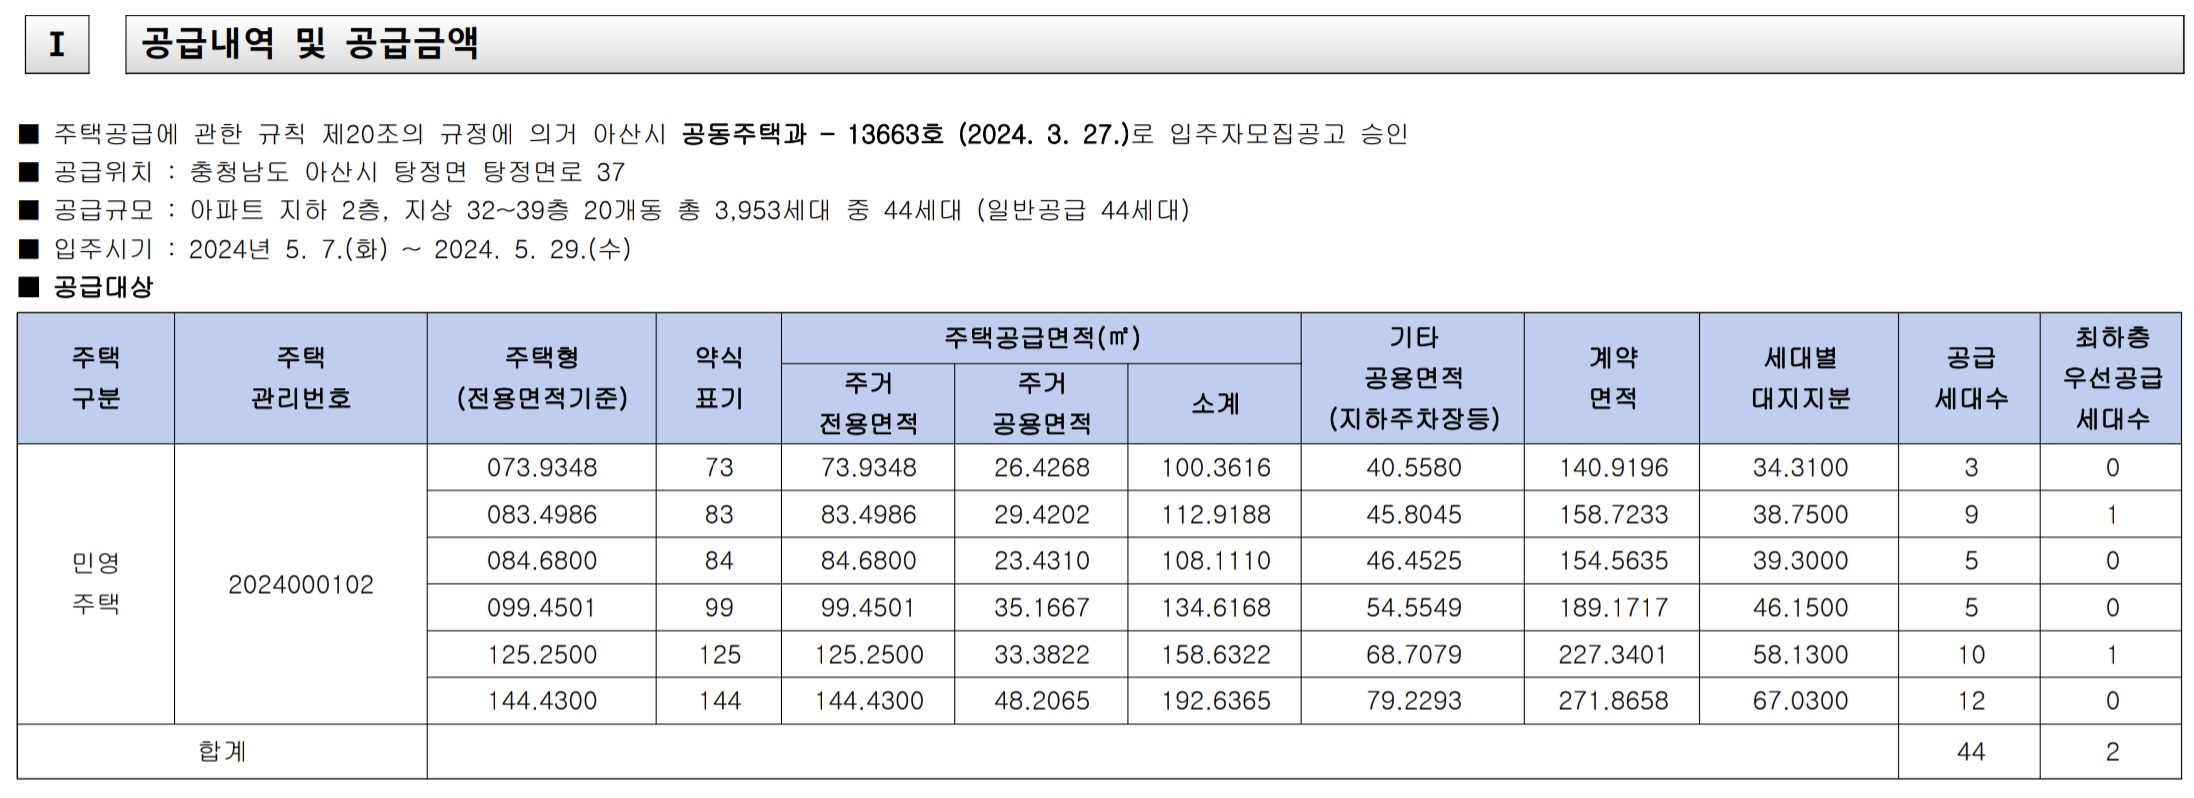
Task: Click the abbreviation cell 83
Action: [719, 514]
